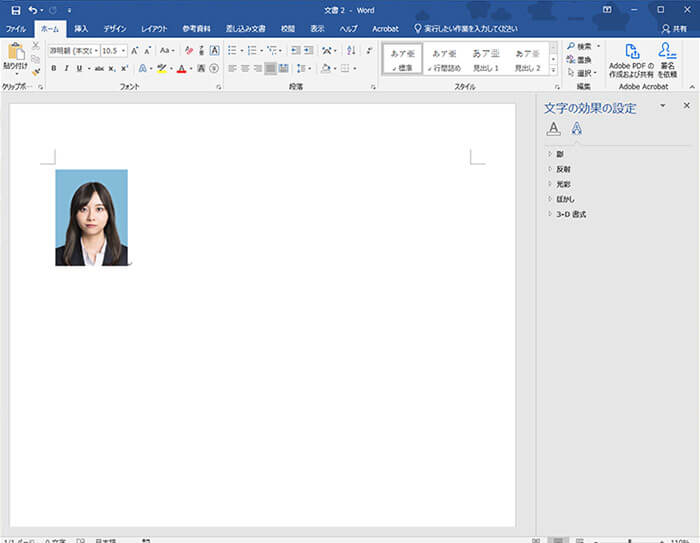Open the font name dropdown

click(x=96, y=51)
